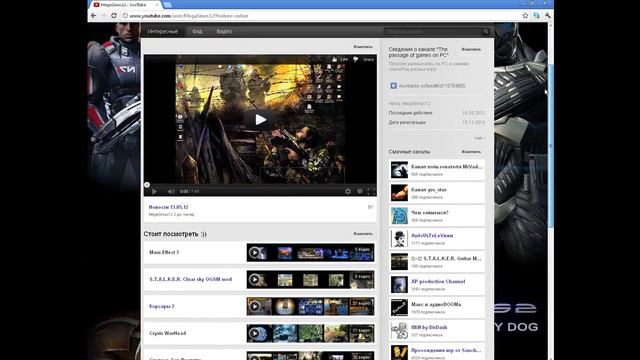Viewport: 640px width, 360px height.
Task: Switch to the Видео channel tab
Action: pos(224,31)
